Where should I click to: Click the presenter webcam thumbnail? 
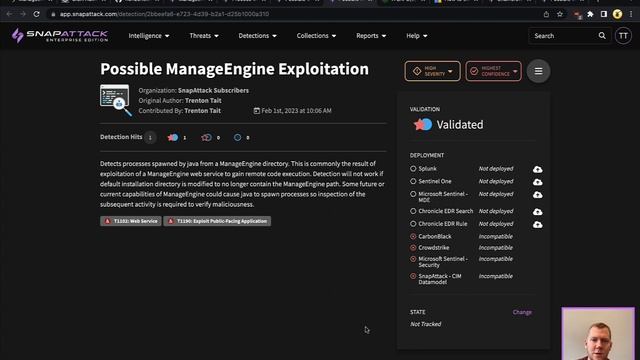click(598, 333)
